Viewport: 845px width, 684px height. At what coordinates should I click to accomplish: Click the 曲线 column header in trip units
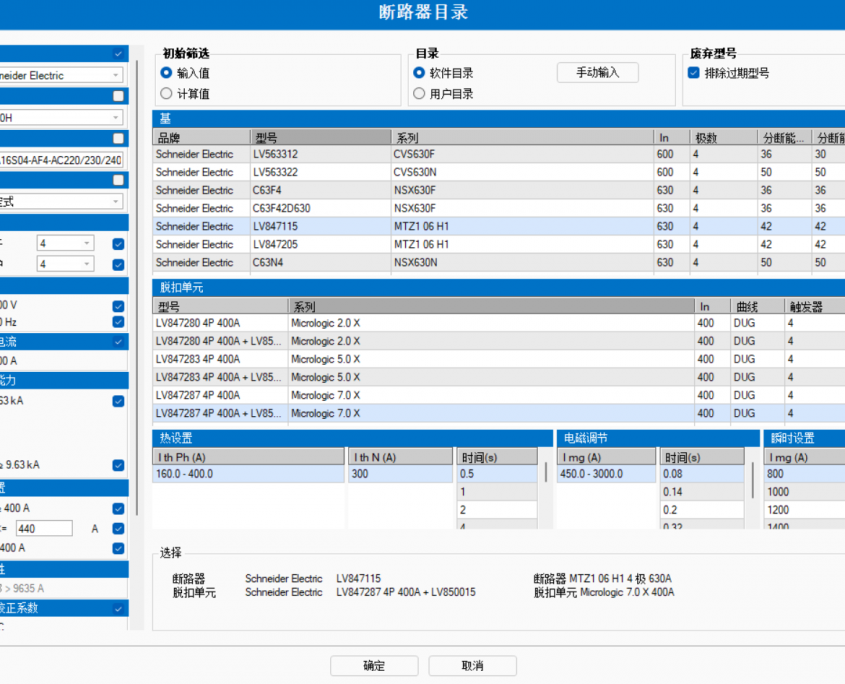tap(757, 307)
